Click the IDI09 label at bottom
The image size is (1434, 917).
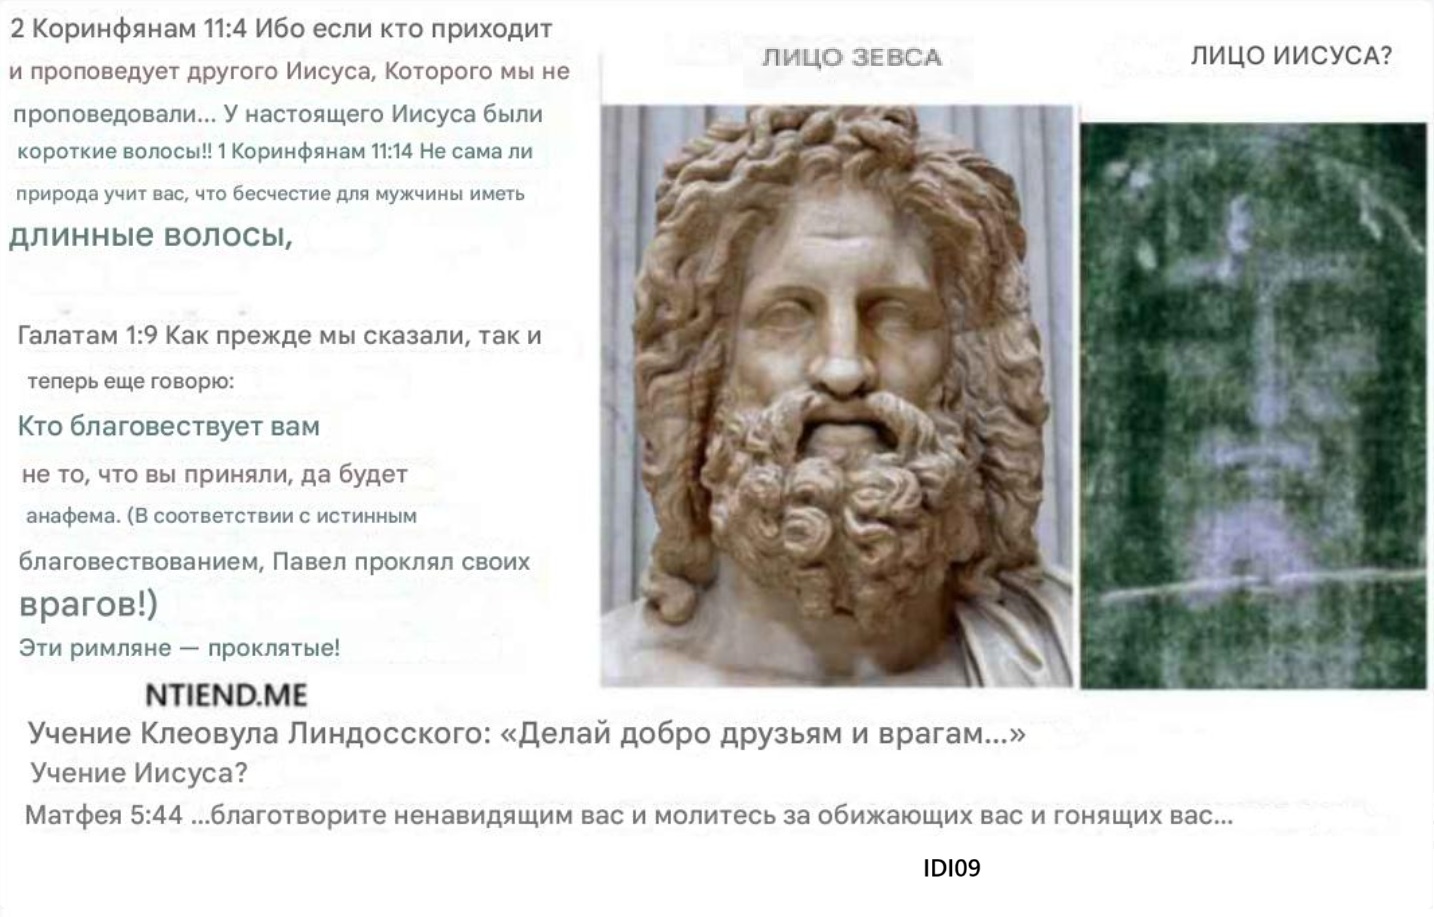point(952,868)
